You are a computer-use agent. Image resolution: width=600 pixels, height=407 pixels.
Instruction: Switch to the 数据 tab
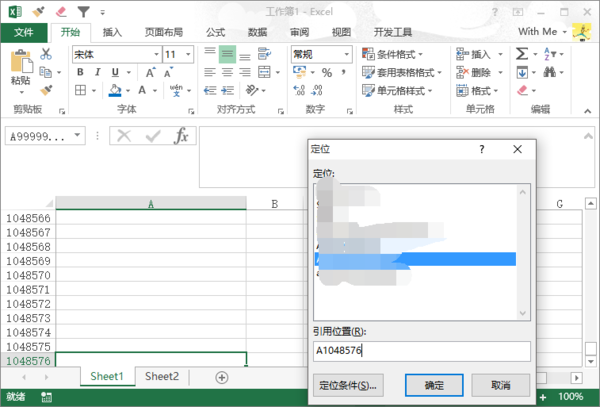pyautogui.click(x=257, y=33)
